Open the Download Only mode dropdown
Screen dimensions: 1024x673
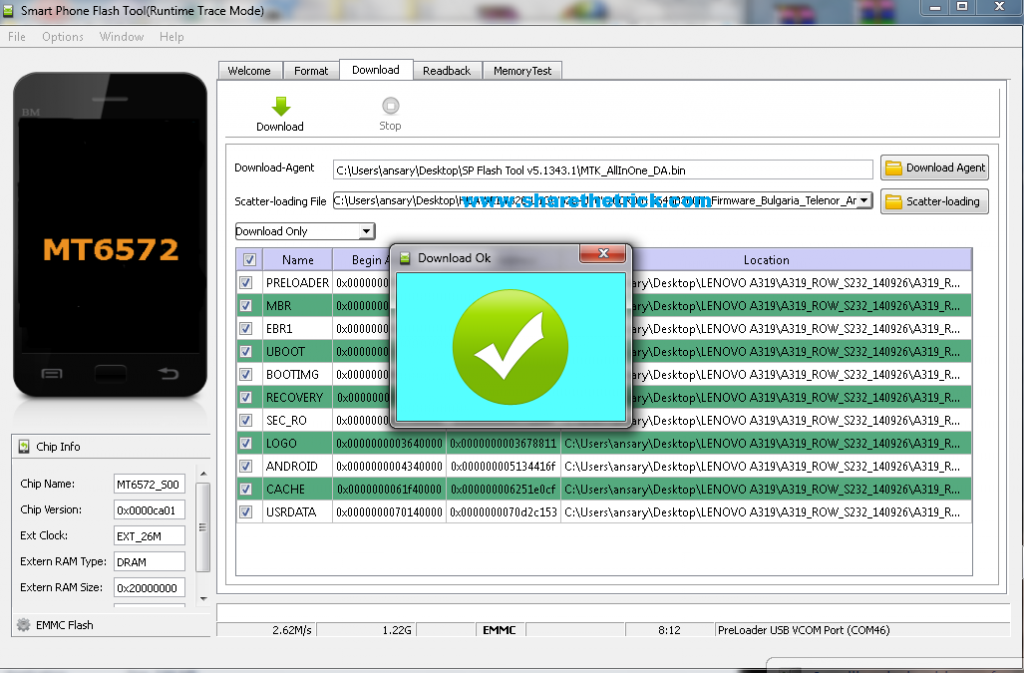click(x=366, y=231)
